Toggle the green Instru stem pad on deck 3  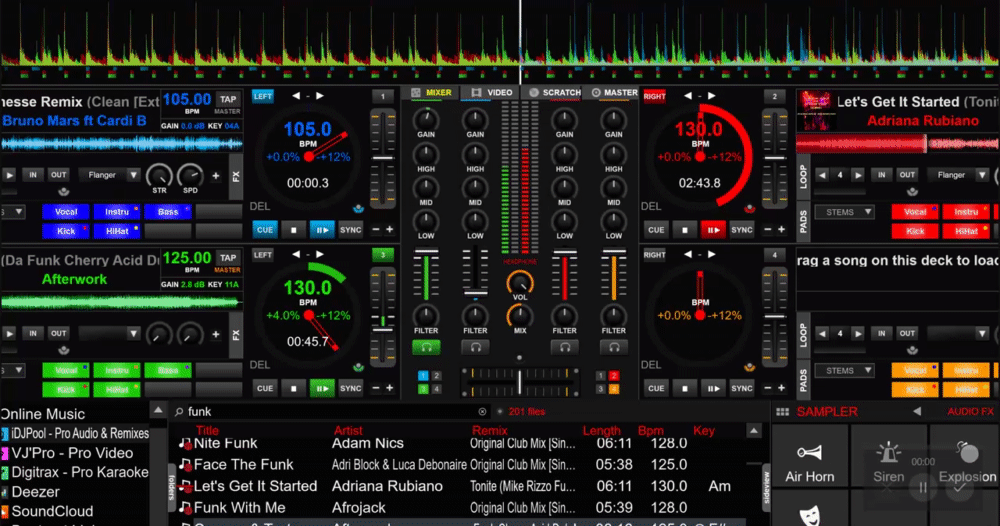(117, 370)
